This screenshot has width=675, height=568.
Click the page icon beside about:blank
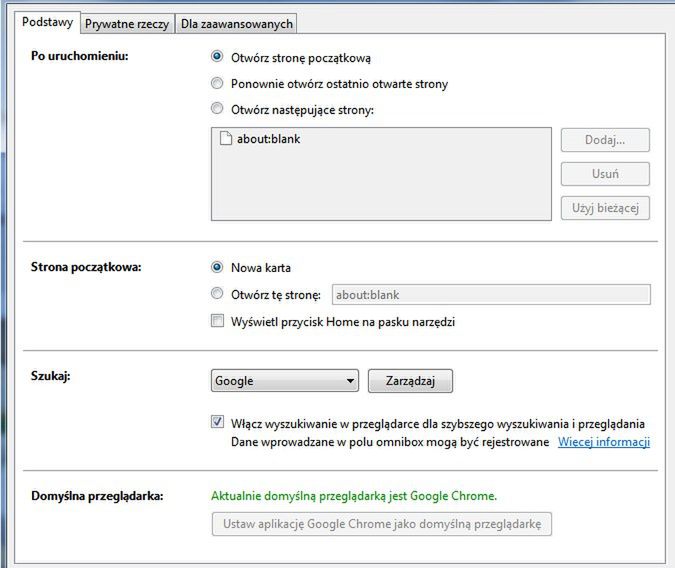pos(226,138)
